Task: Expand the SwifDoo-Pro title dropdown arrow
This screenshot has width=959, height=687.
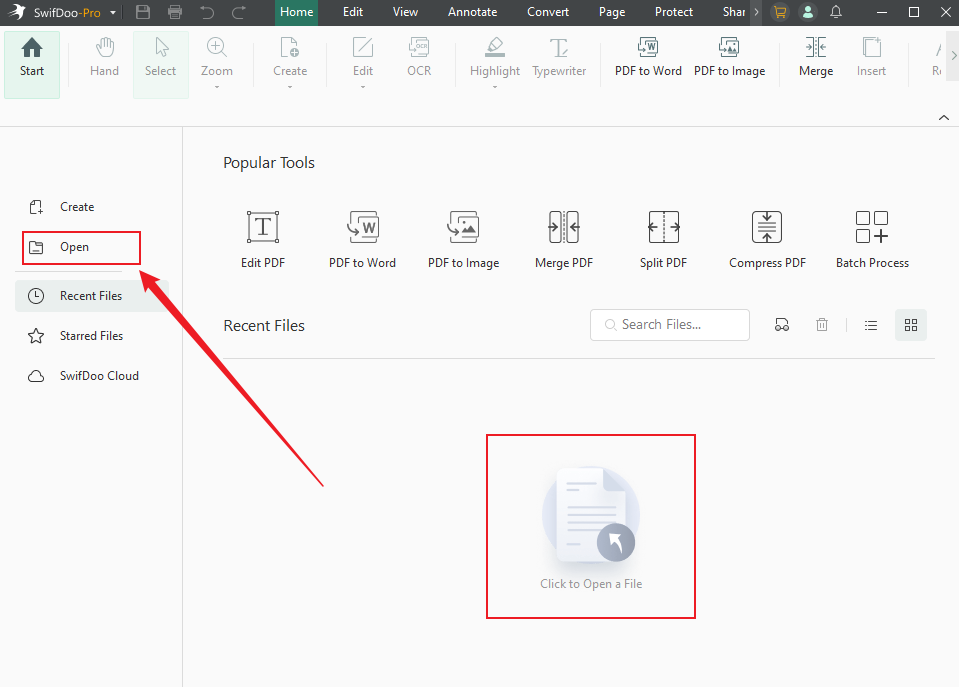Action: [113, 13]
